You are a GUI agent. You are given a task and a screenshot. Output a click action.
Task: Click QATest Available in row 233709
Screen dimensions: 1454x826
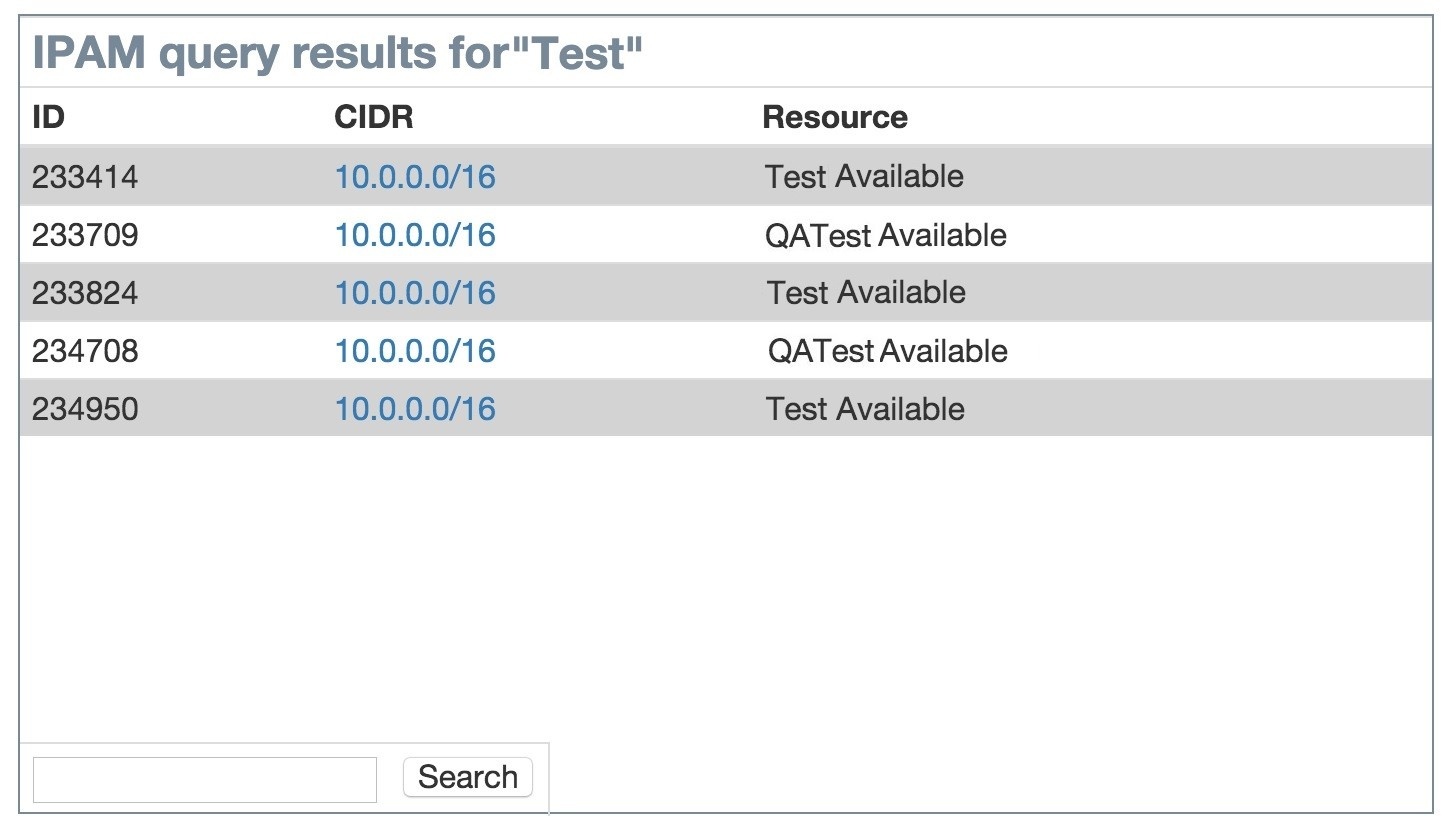pos(885,235)
